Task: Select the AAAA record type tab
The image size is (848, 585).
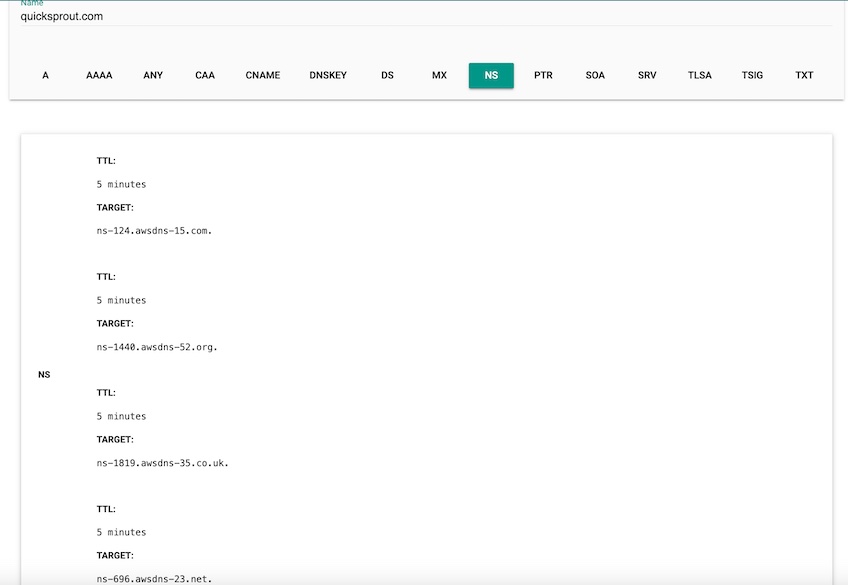Action: pyautogui.click(x=99, y=76)
